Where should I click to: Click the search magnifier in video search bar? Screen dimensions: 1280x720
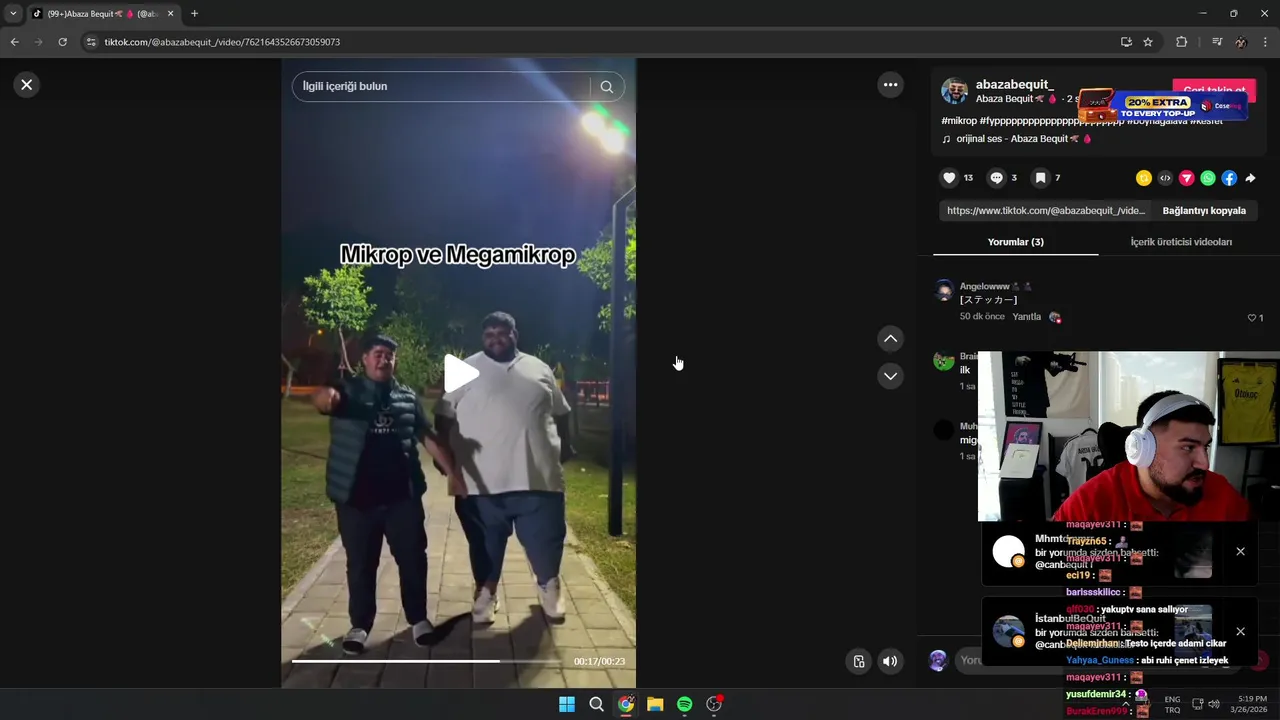tap(606, 86)
